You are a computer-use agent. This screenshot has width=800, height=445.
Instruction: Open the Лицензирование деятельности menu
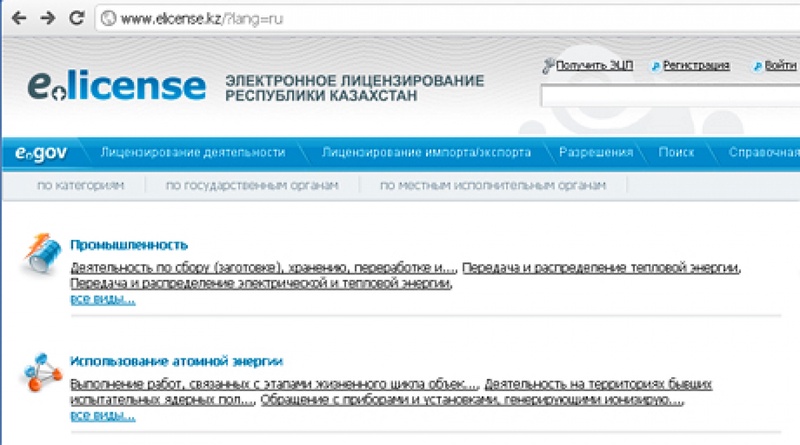(x=193, y=152)
